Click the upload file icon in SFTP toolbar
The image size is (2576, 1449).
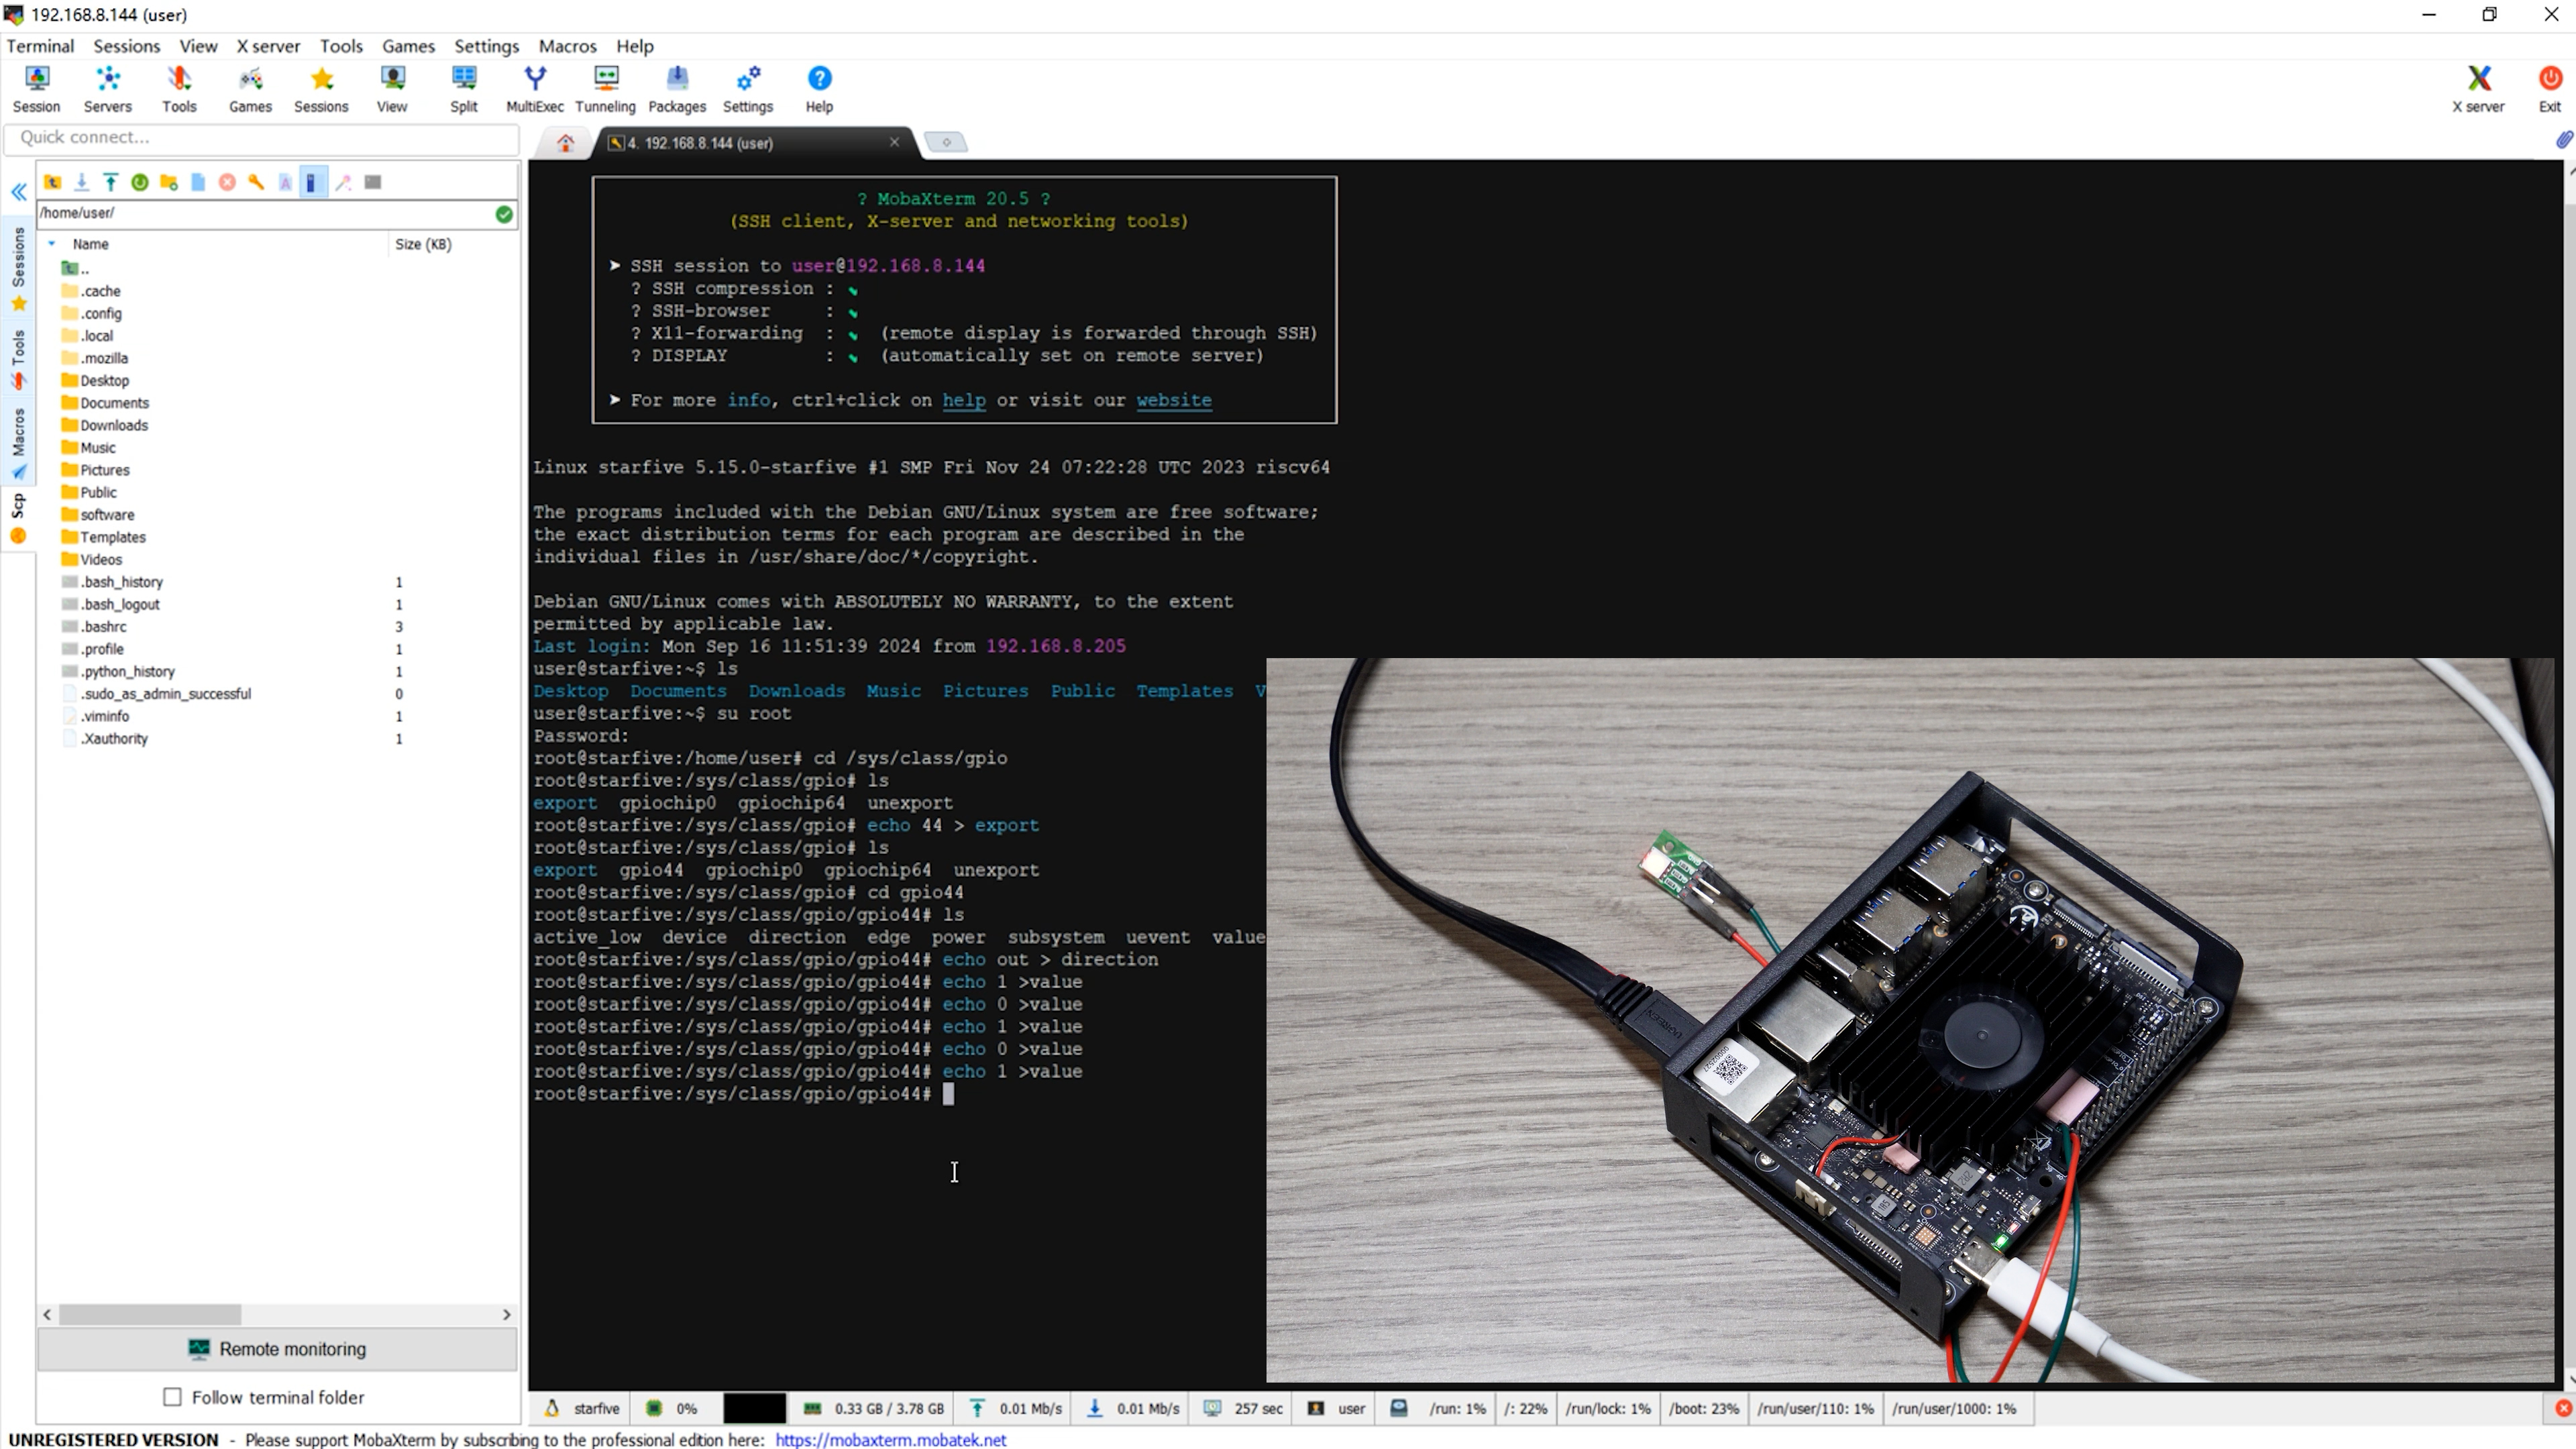(111, 182)
